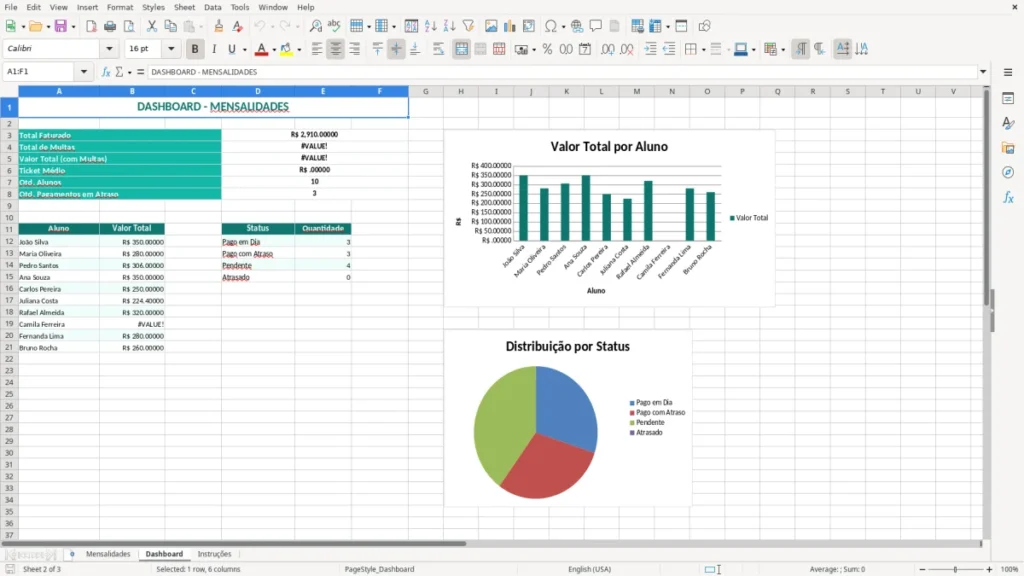Toggle Underline formatting
Screen dimensions: 1024x576
coord(231,49)
